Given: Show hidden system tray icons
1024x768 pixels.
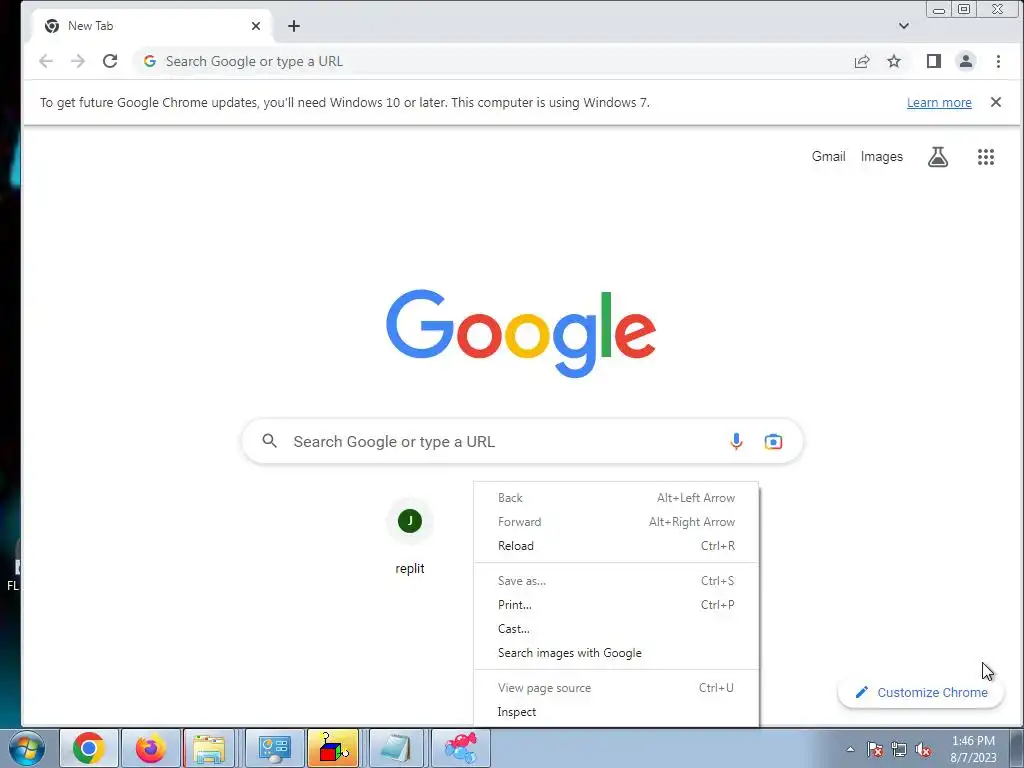Looking at the screenshot, I should click(x=850, y=749).
